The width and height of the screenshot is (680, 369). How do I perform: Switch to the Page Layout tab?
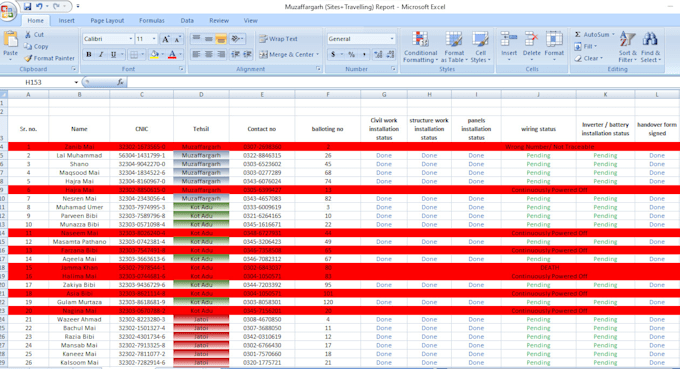[107, 20]
